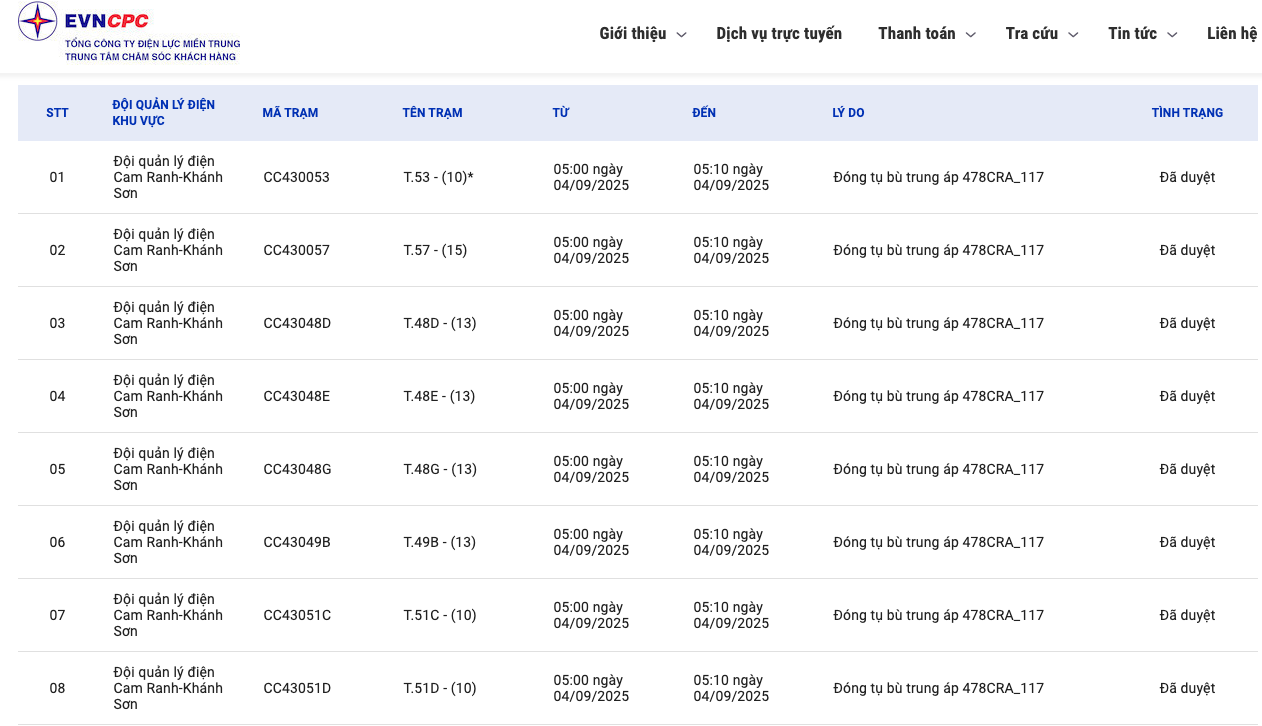Open the Tra cứu menu
This screenshot has width=1262, height=726.
click(1032, 34)
